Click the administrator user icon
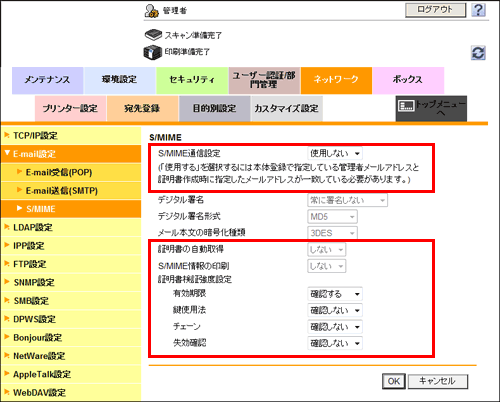Viewport: 500px width, 402px height. [152, 11]
